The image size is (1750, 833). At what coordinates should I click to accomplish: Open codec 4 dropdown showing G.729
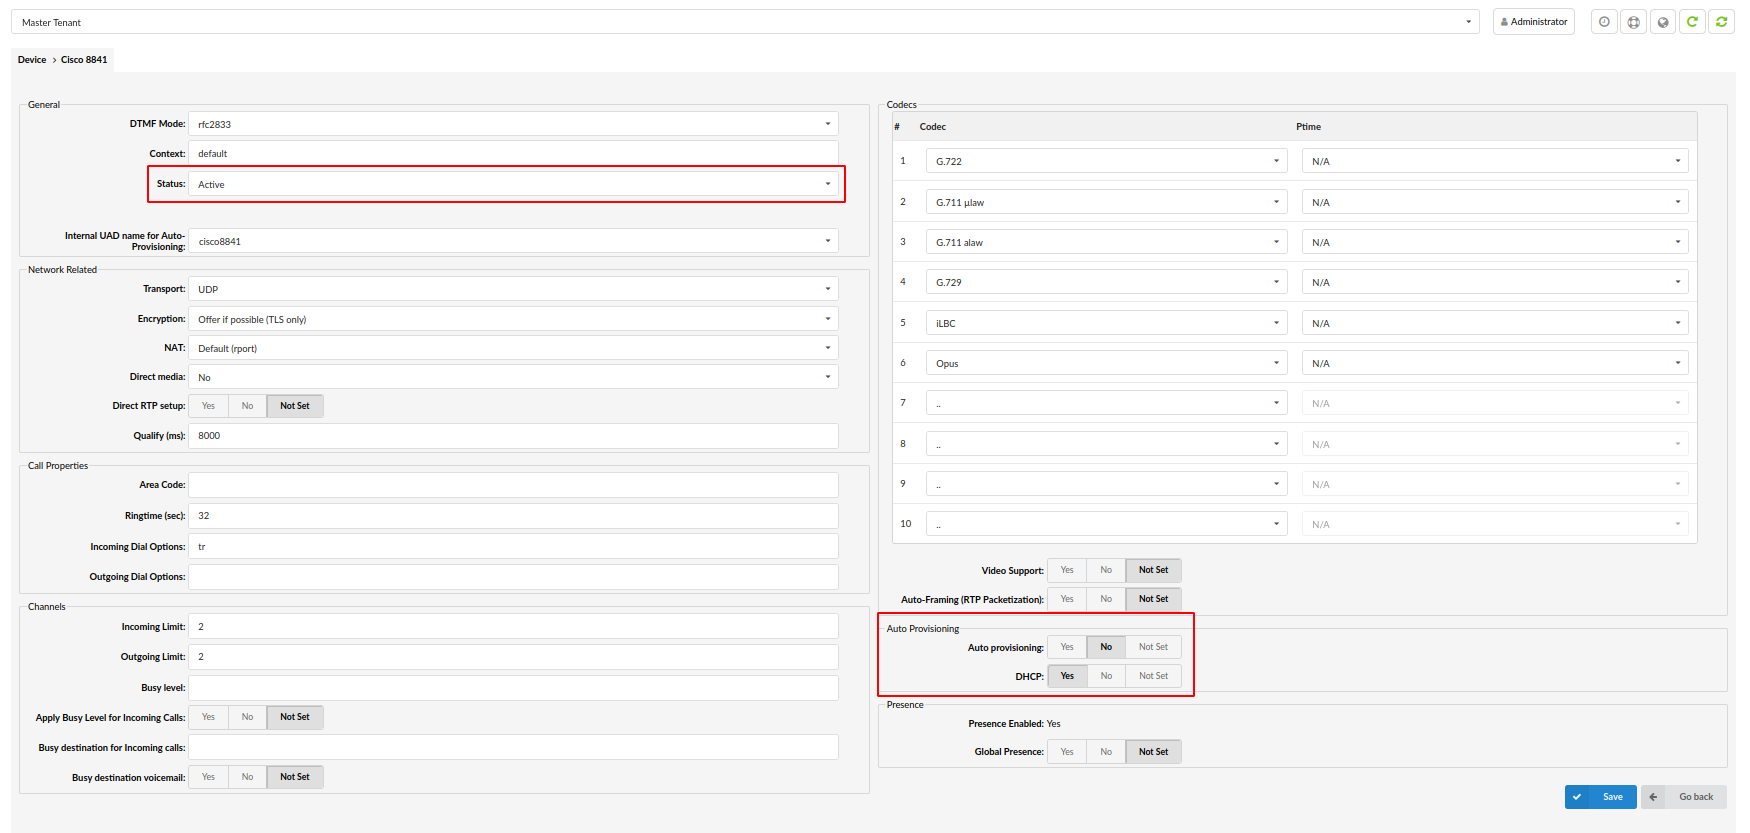tap(1106, 282)
